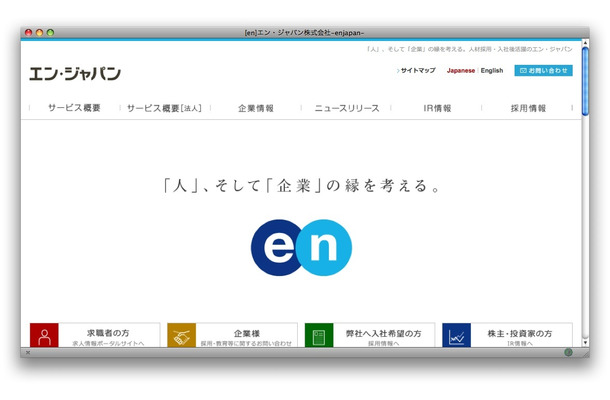Image resolution: width=610 pixels, height=400 pixels.
Task: Open the サービス概要[法人] menu
Action: click(x=164, y=108)
